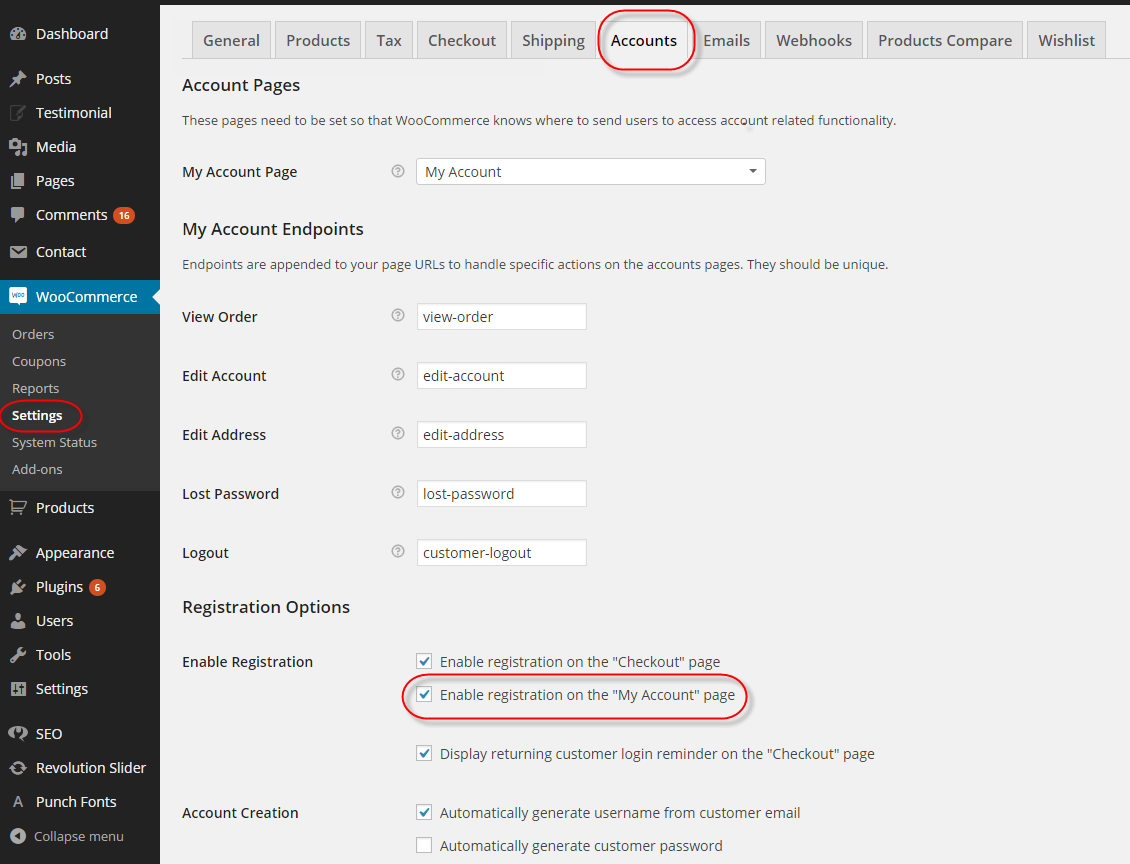The height and width of the screenshot is (864, 1130).
Task: Expand the Users menu in sidebar
Action: pyautogui.click(x=54, y=621)
